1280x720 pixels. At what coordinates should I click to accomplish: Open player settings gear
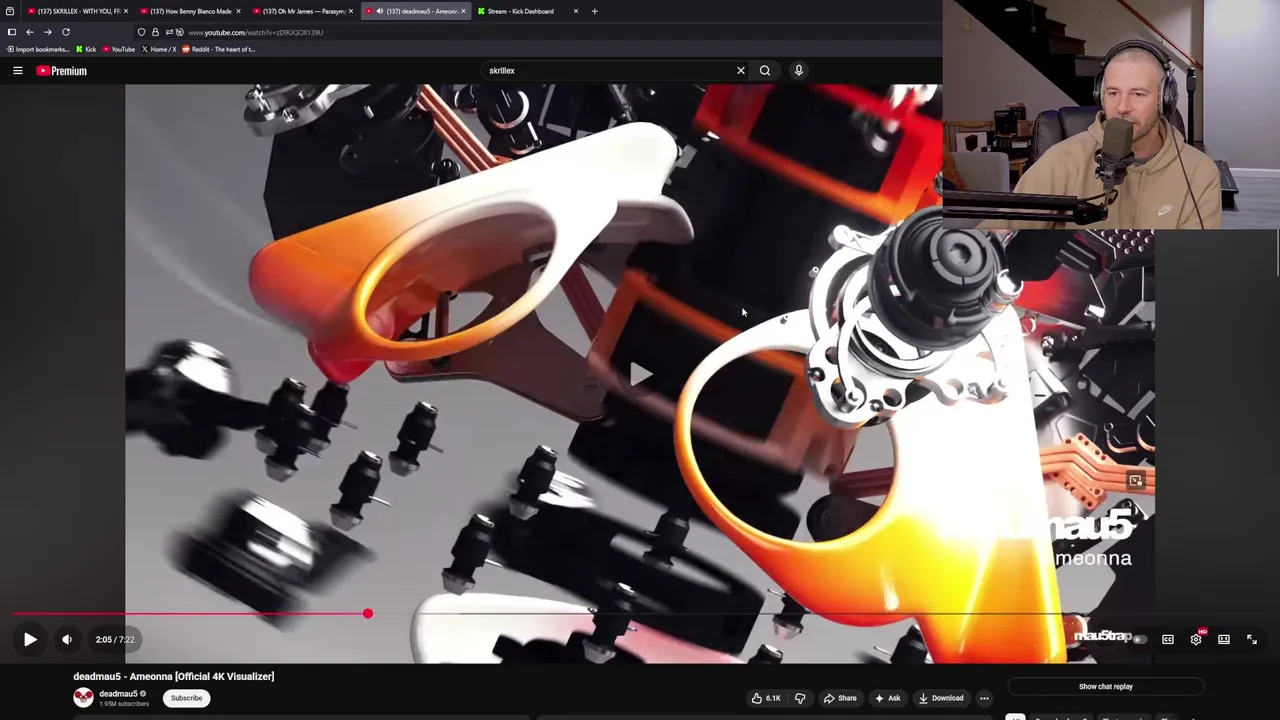pos(1196,639)
